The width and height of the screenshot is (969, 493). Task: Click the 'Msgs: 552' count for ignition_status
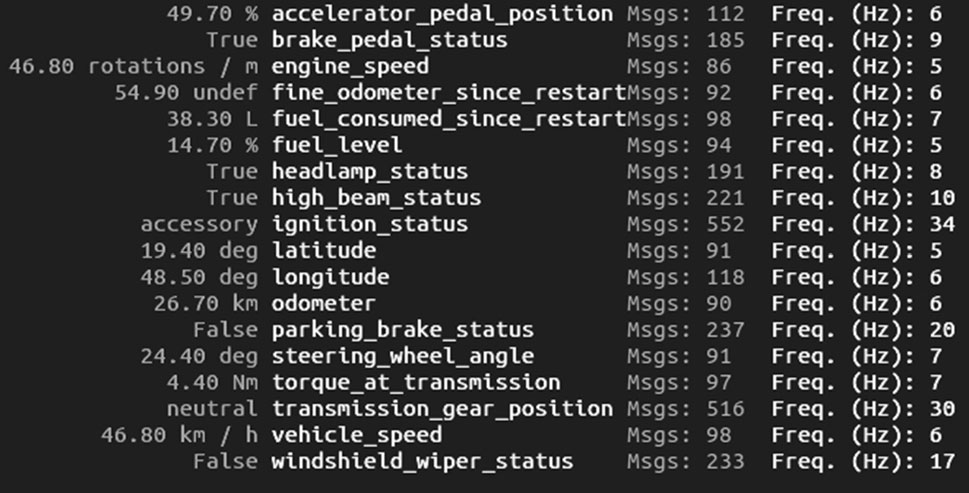point(685,224)
